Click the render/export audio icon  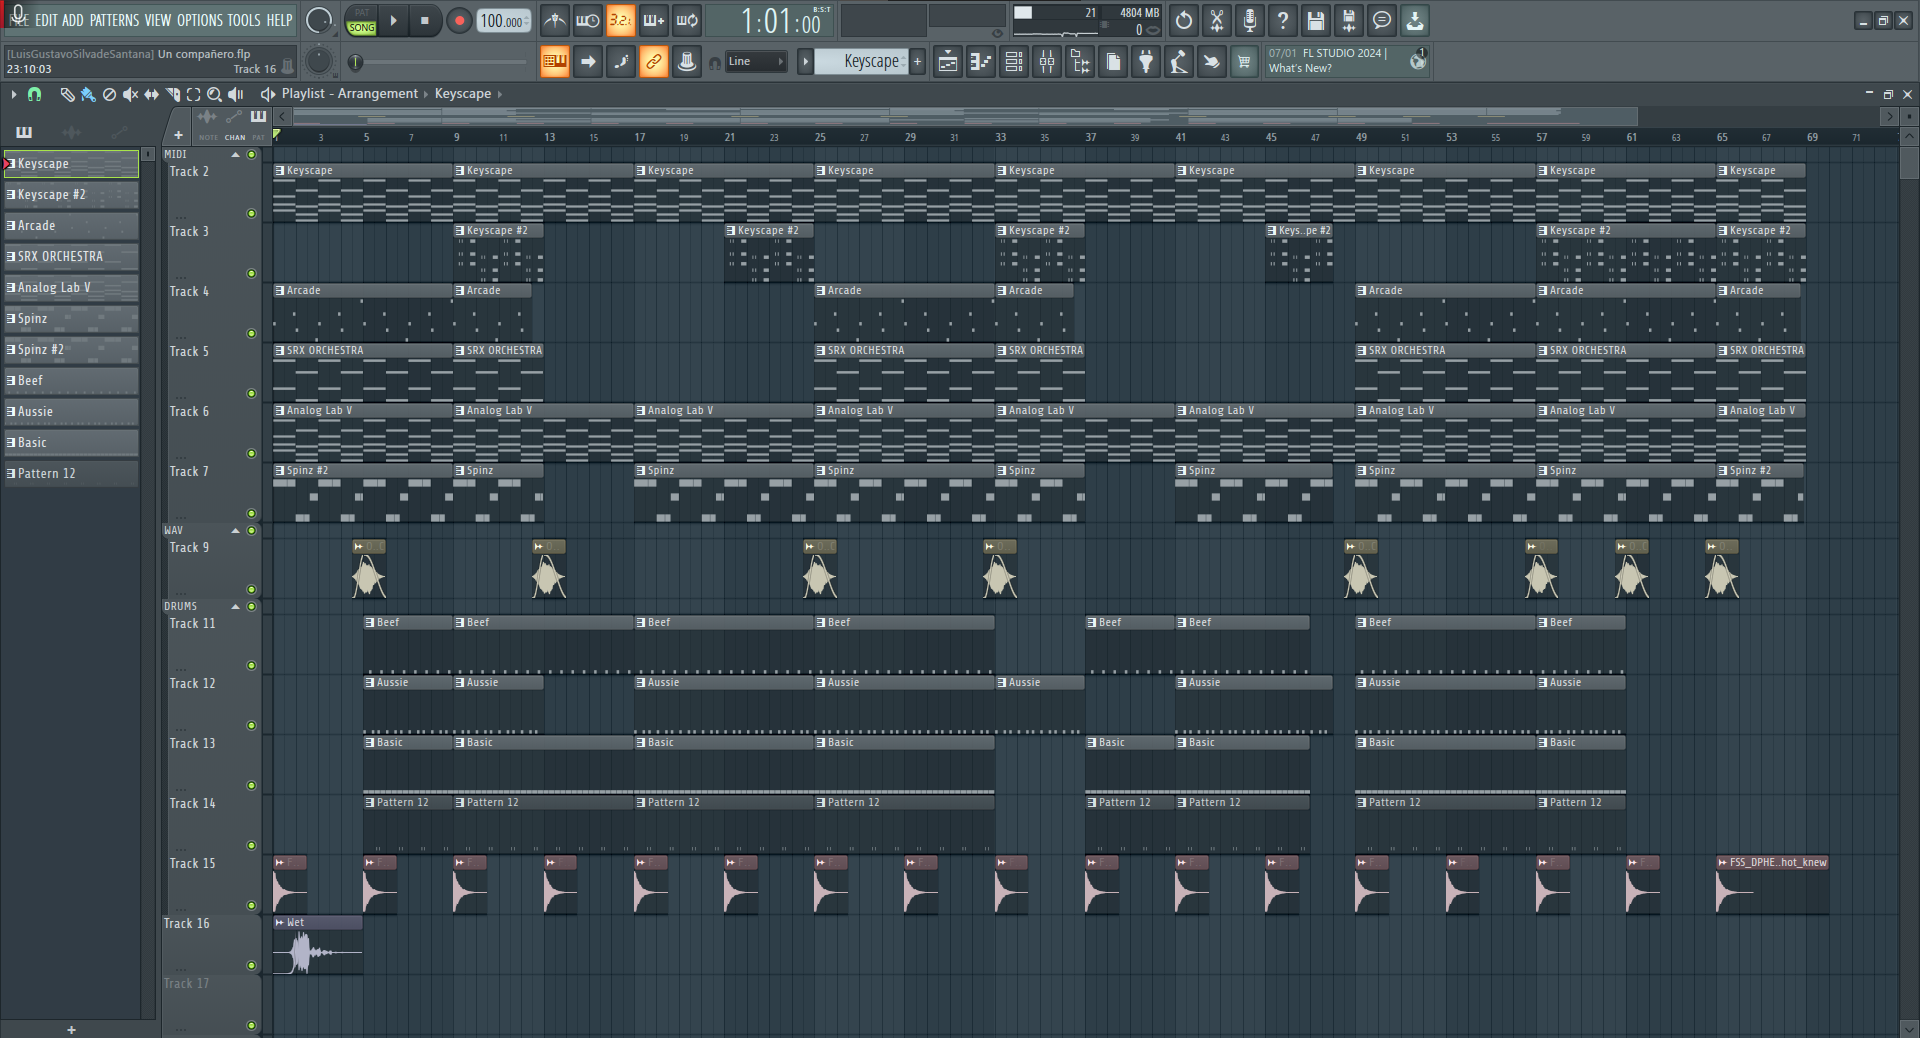pos(1349,20)
